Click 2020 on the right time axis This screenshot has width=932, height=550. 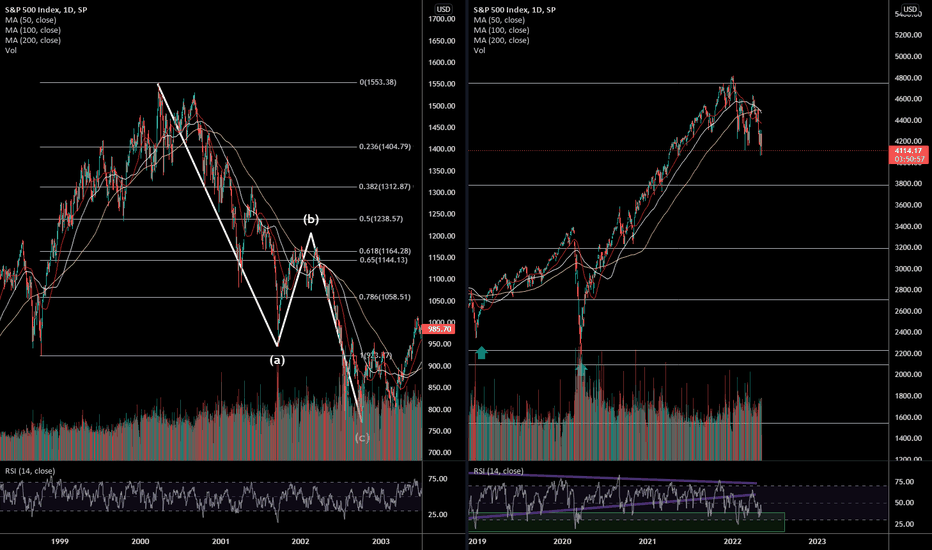click(562, 541)
